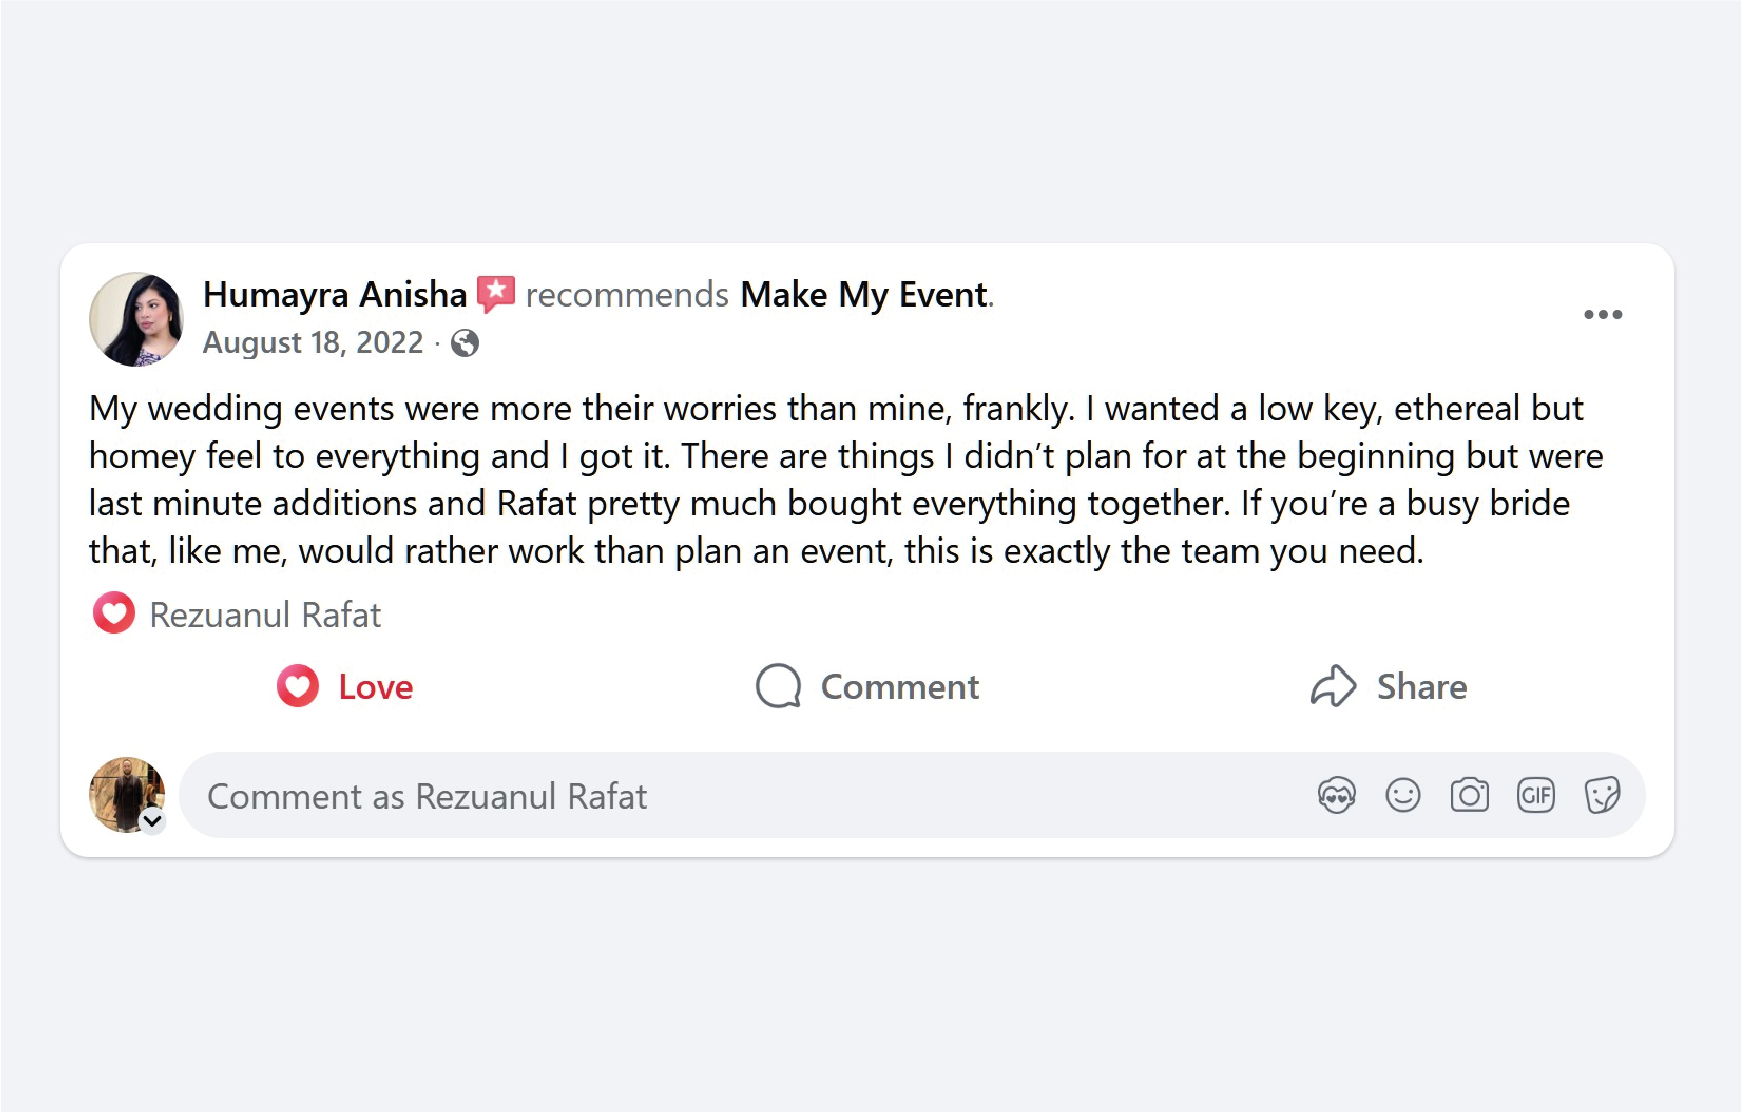The height and width of the screenshot is (1112, 1741).
Task: Open Humayra Anisha's profile
Action: [x=335, y=294]
